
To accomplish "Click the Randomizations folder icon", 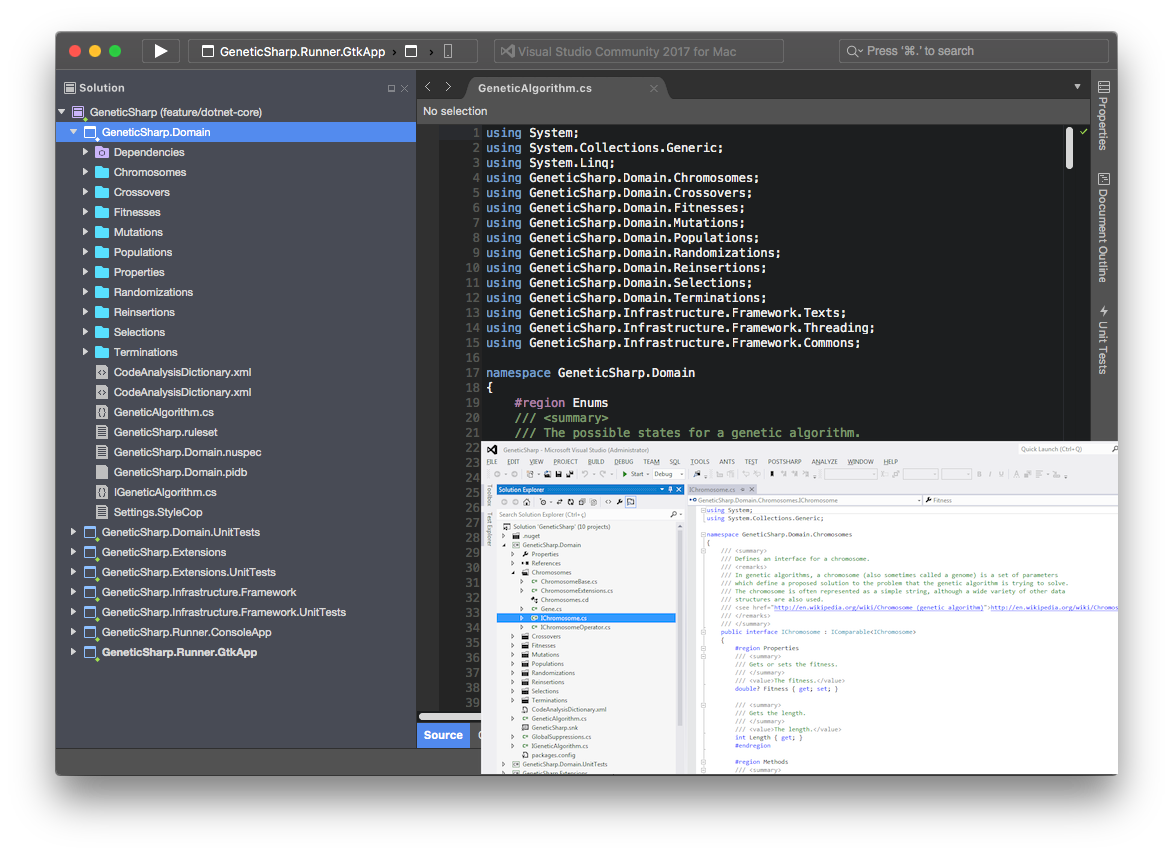I will coord(102,292).
